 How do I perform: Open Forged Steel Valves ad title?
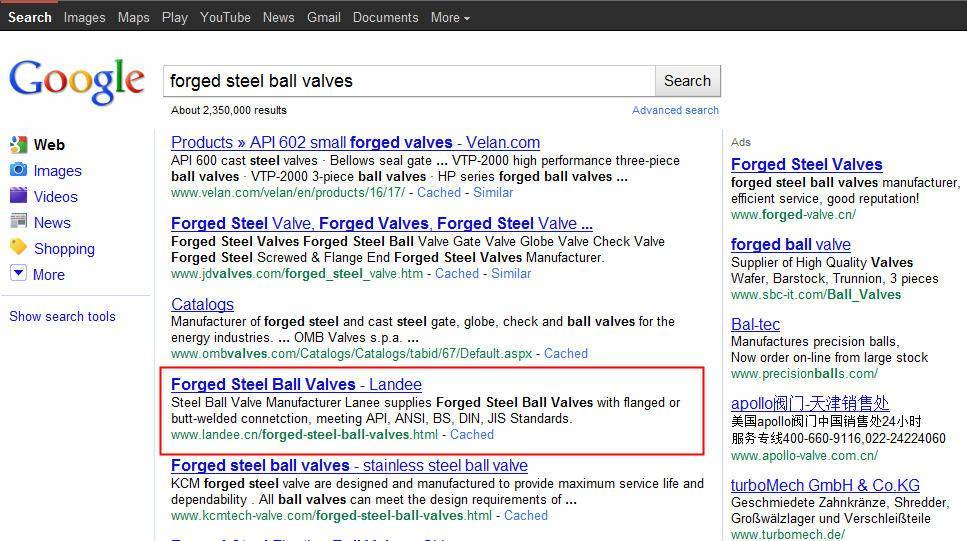[x=807, y=165]
